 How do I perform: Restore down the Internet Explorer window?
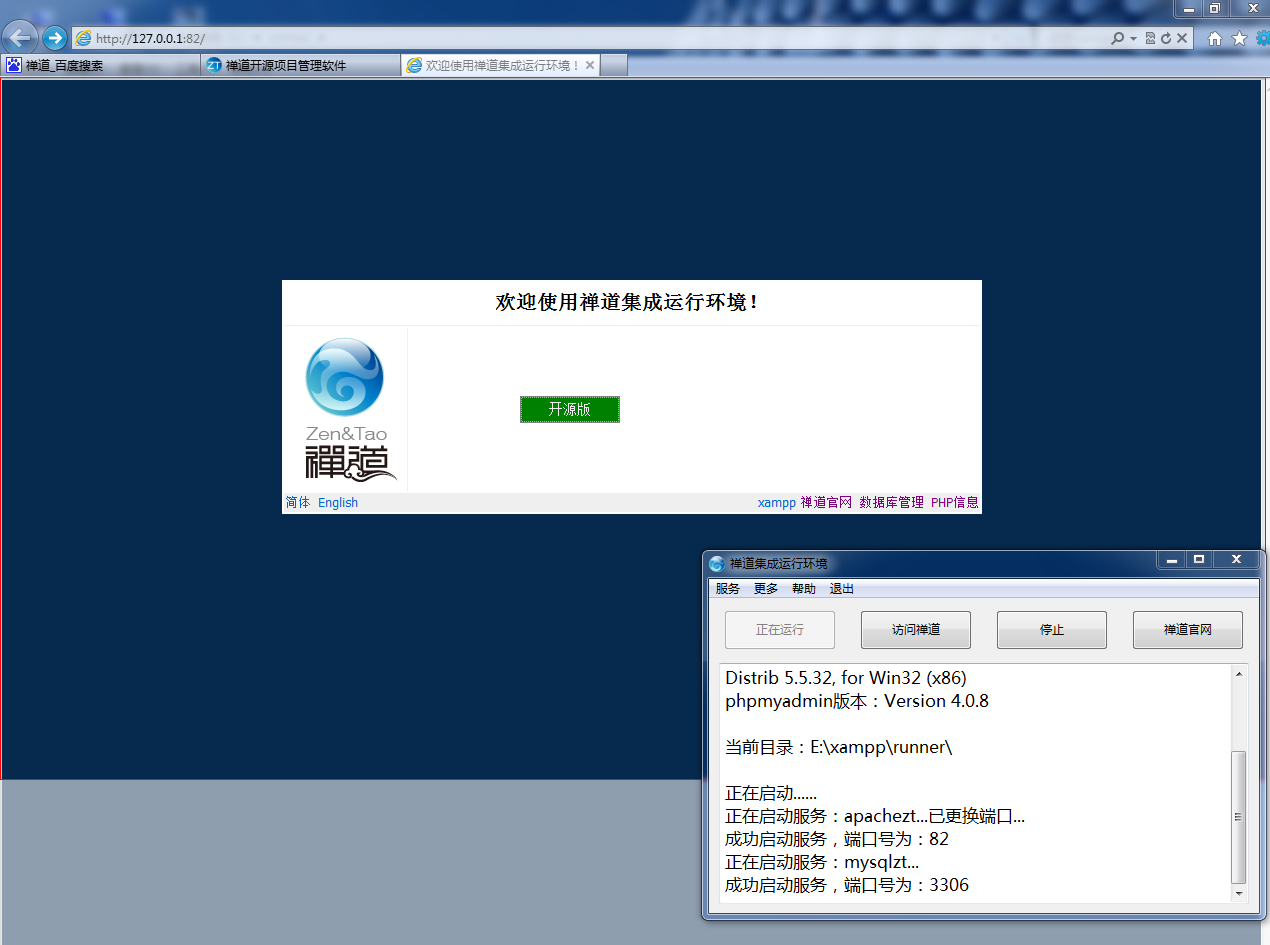(1214, 8)
